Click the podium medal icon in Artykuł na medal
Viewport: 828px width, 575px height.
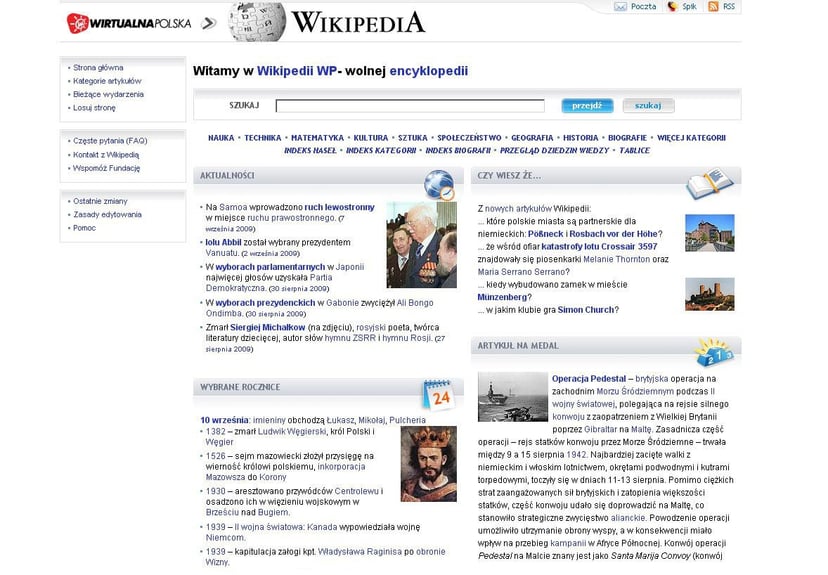coord(714,352)
